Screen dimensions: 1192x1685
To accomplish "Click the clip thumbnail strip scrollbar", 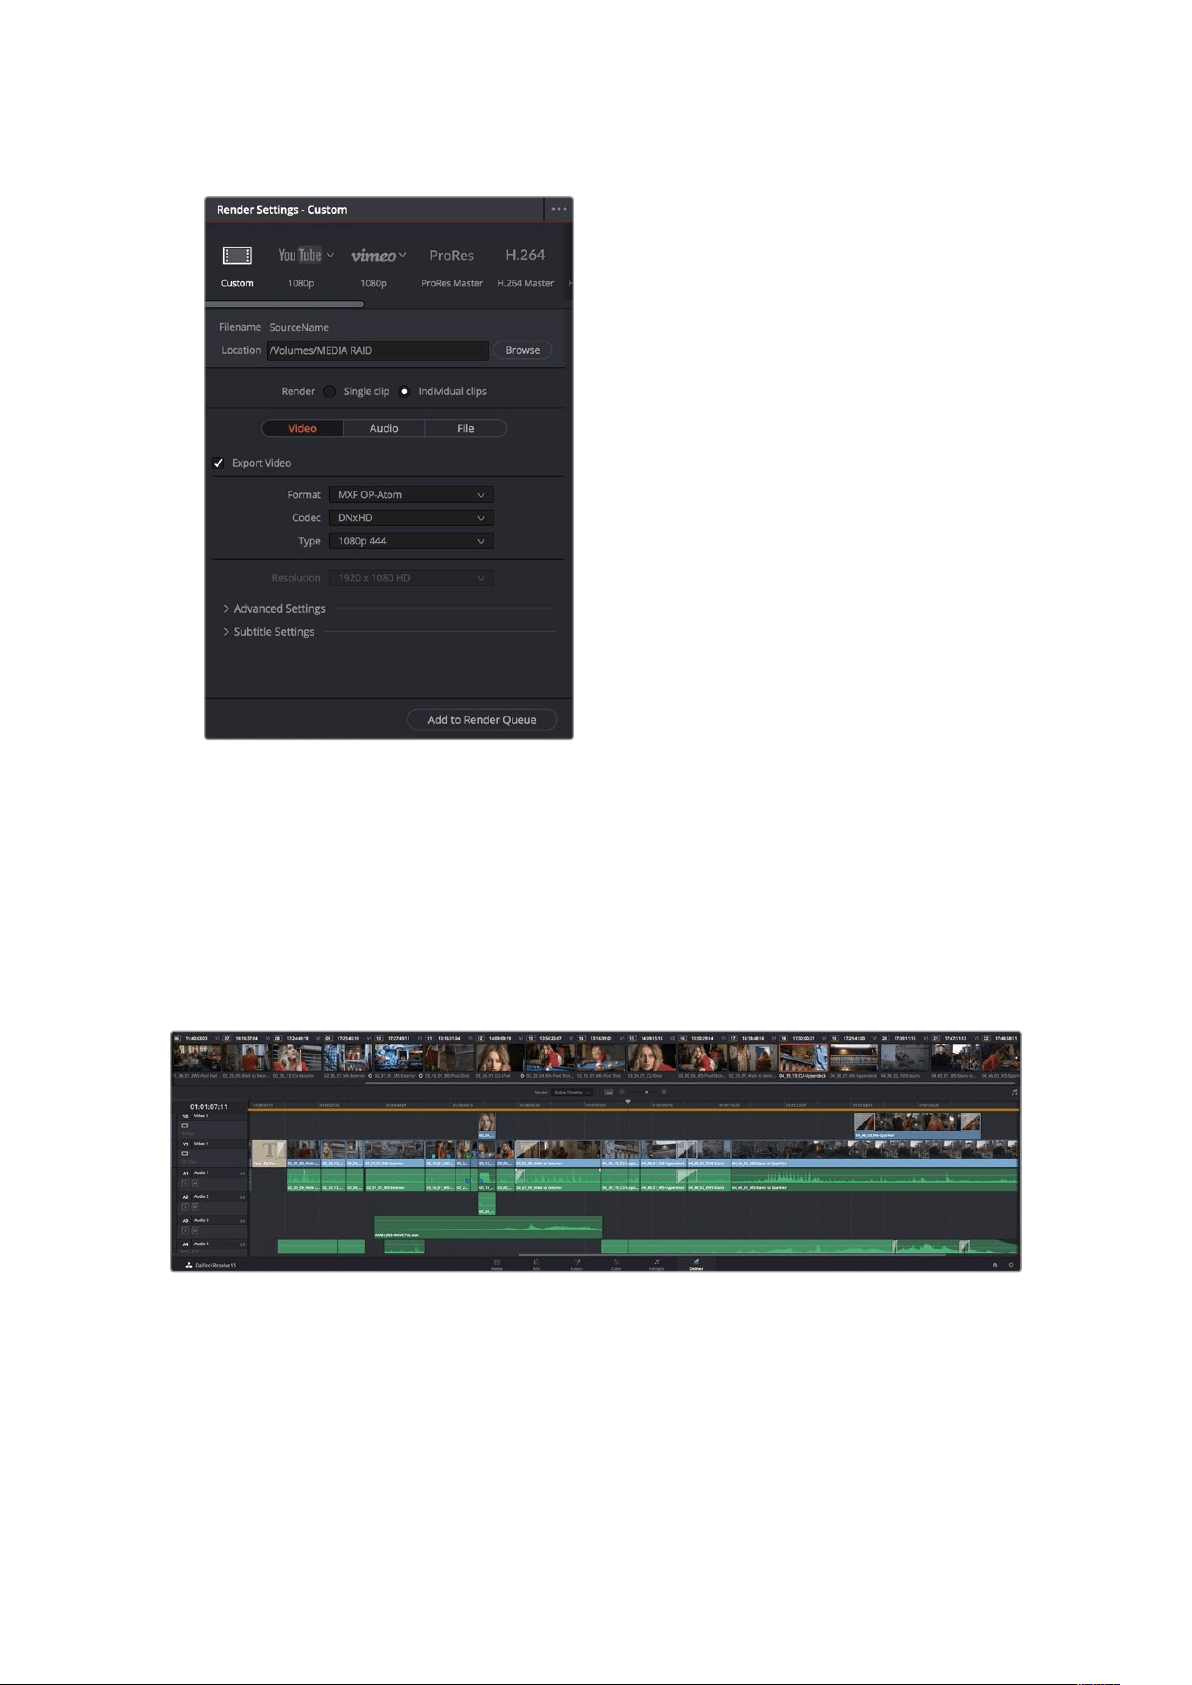I will coord(690,1083).
